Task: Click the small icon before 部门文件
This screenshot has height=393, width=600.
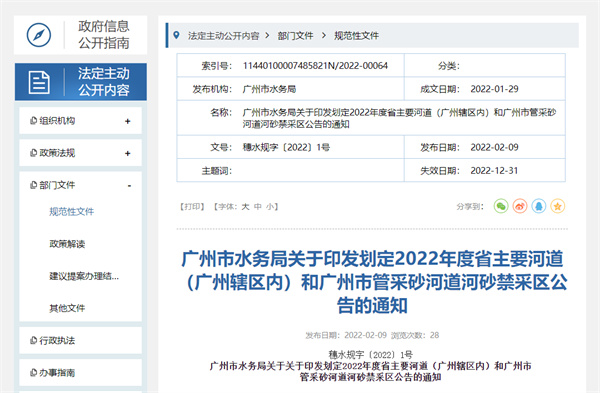Action: point(33,185)
